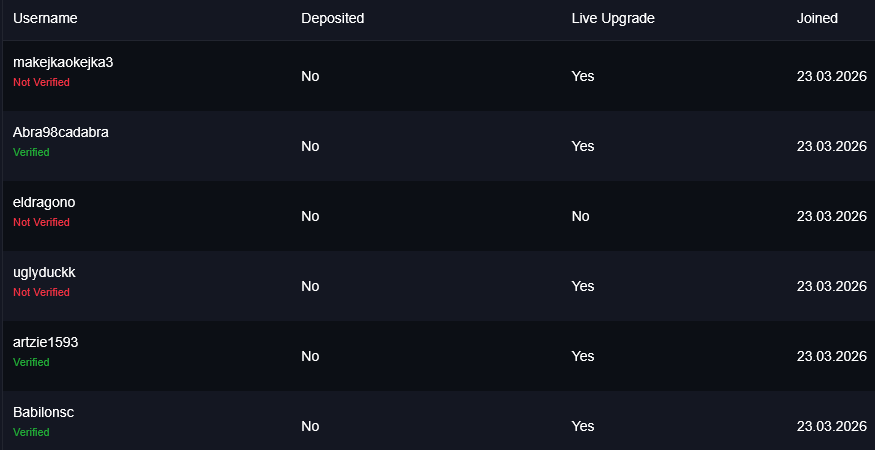
Task: Click Not Verified status under makejkaokejka3
Action: coord(41,82)
